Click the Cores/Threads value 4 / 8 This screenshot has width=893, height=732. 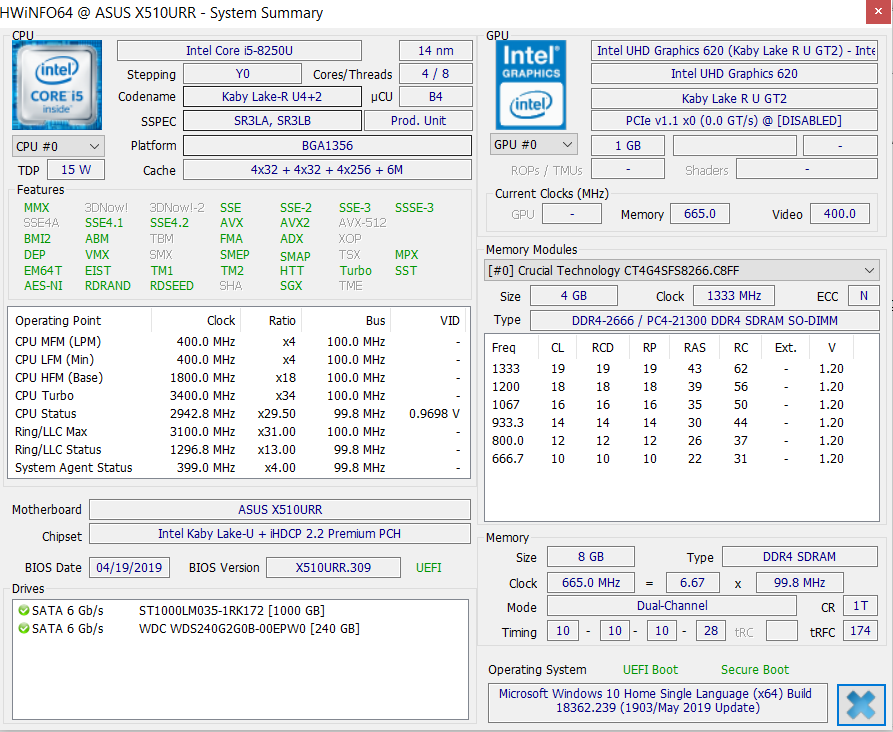click(x=436, y=74)
